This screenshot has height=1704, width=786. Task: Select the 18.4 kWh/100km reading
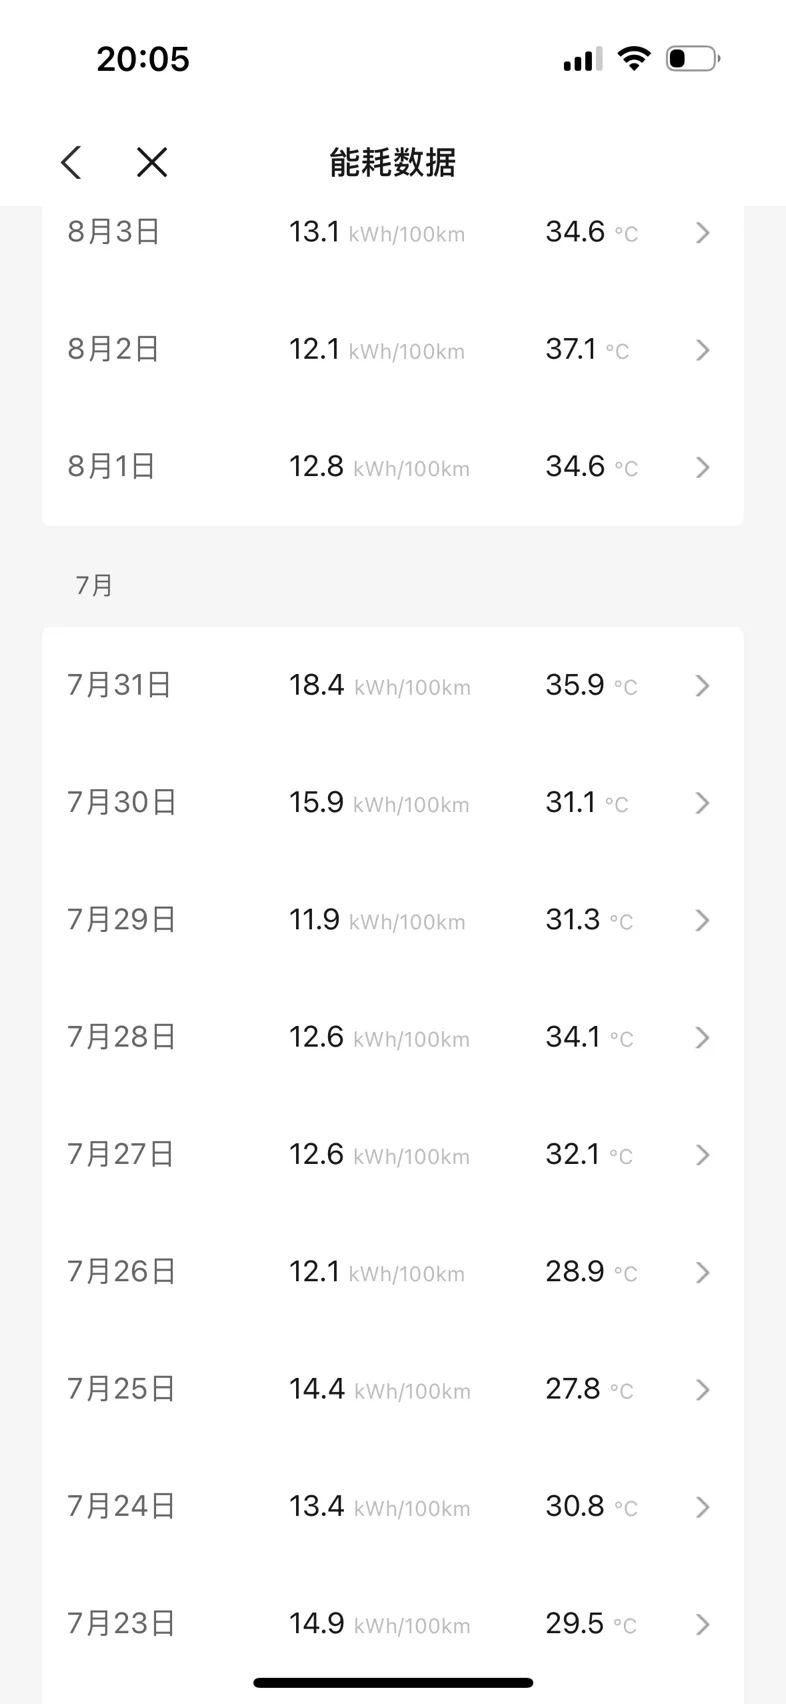[380, 685]
